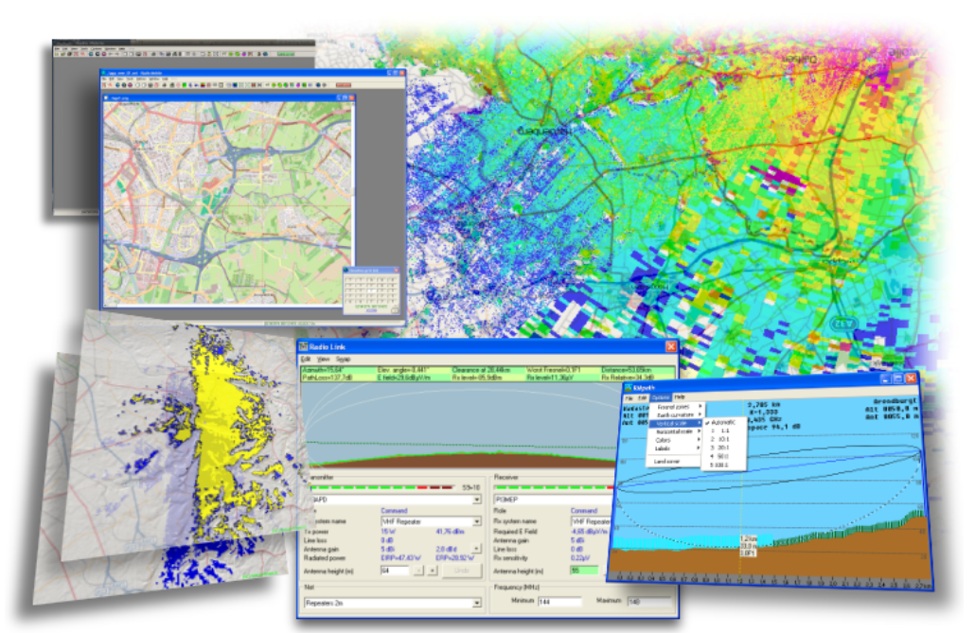Viewport: 975px width, 633px height.
Task: Expand the transmitter station name dropdown
Action: pyautogui.click(x=476, y=500)
